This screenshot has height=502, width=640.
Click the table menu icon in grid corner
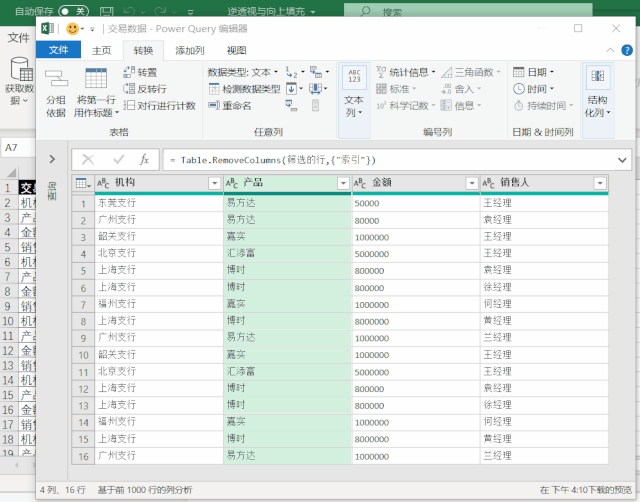(x=82, y=183)
